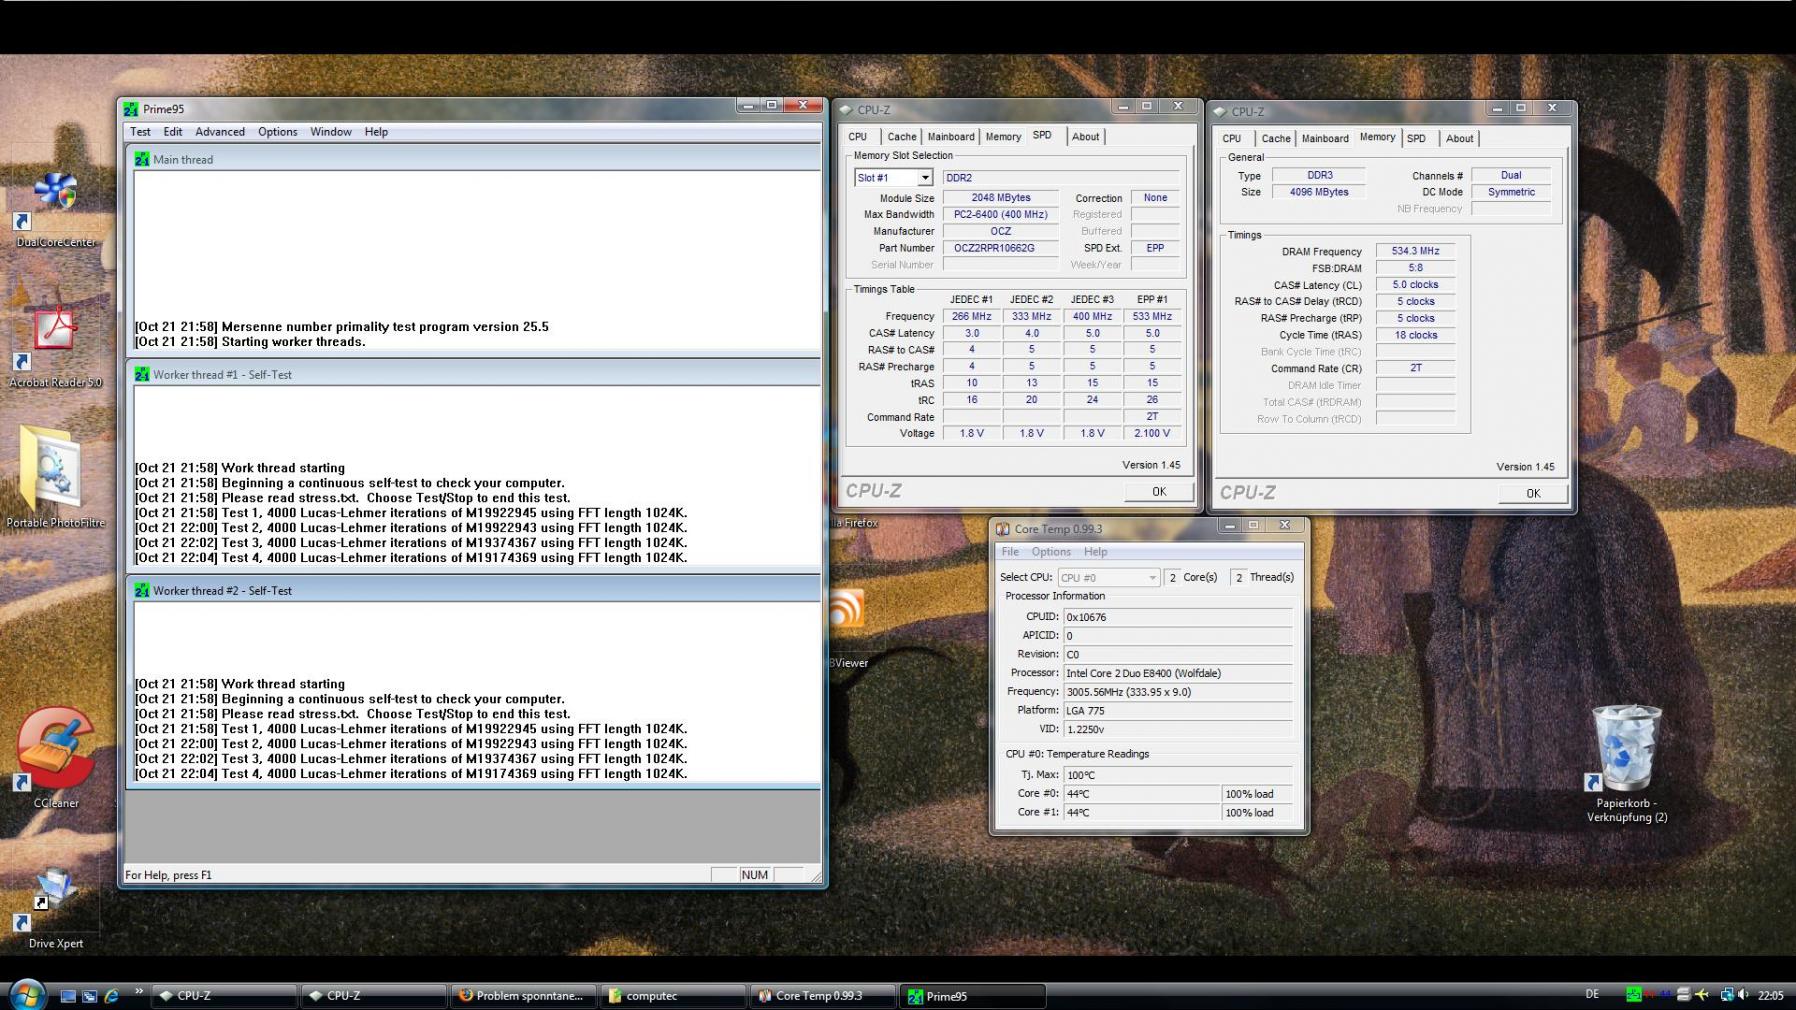Click the 3005.56MHz frequency field in Core Temp

click(1177, 692)
